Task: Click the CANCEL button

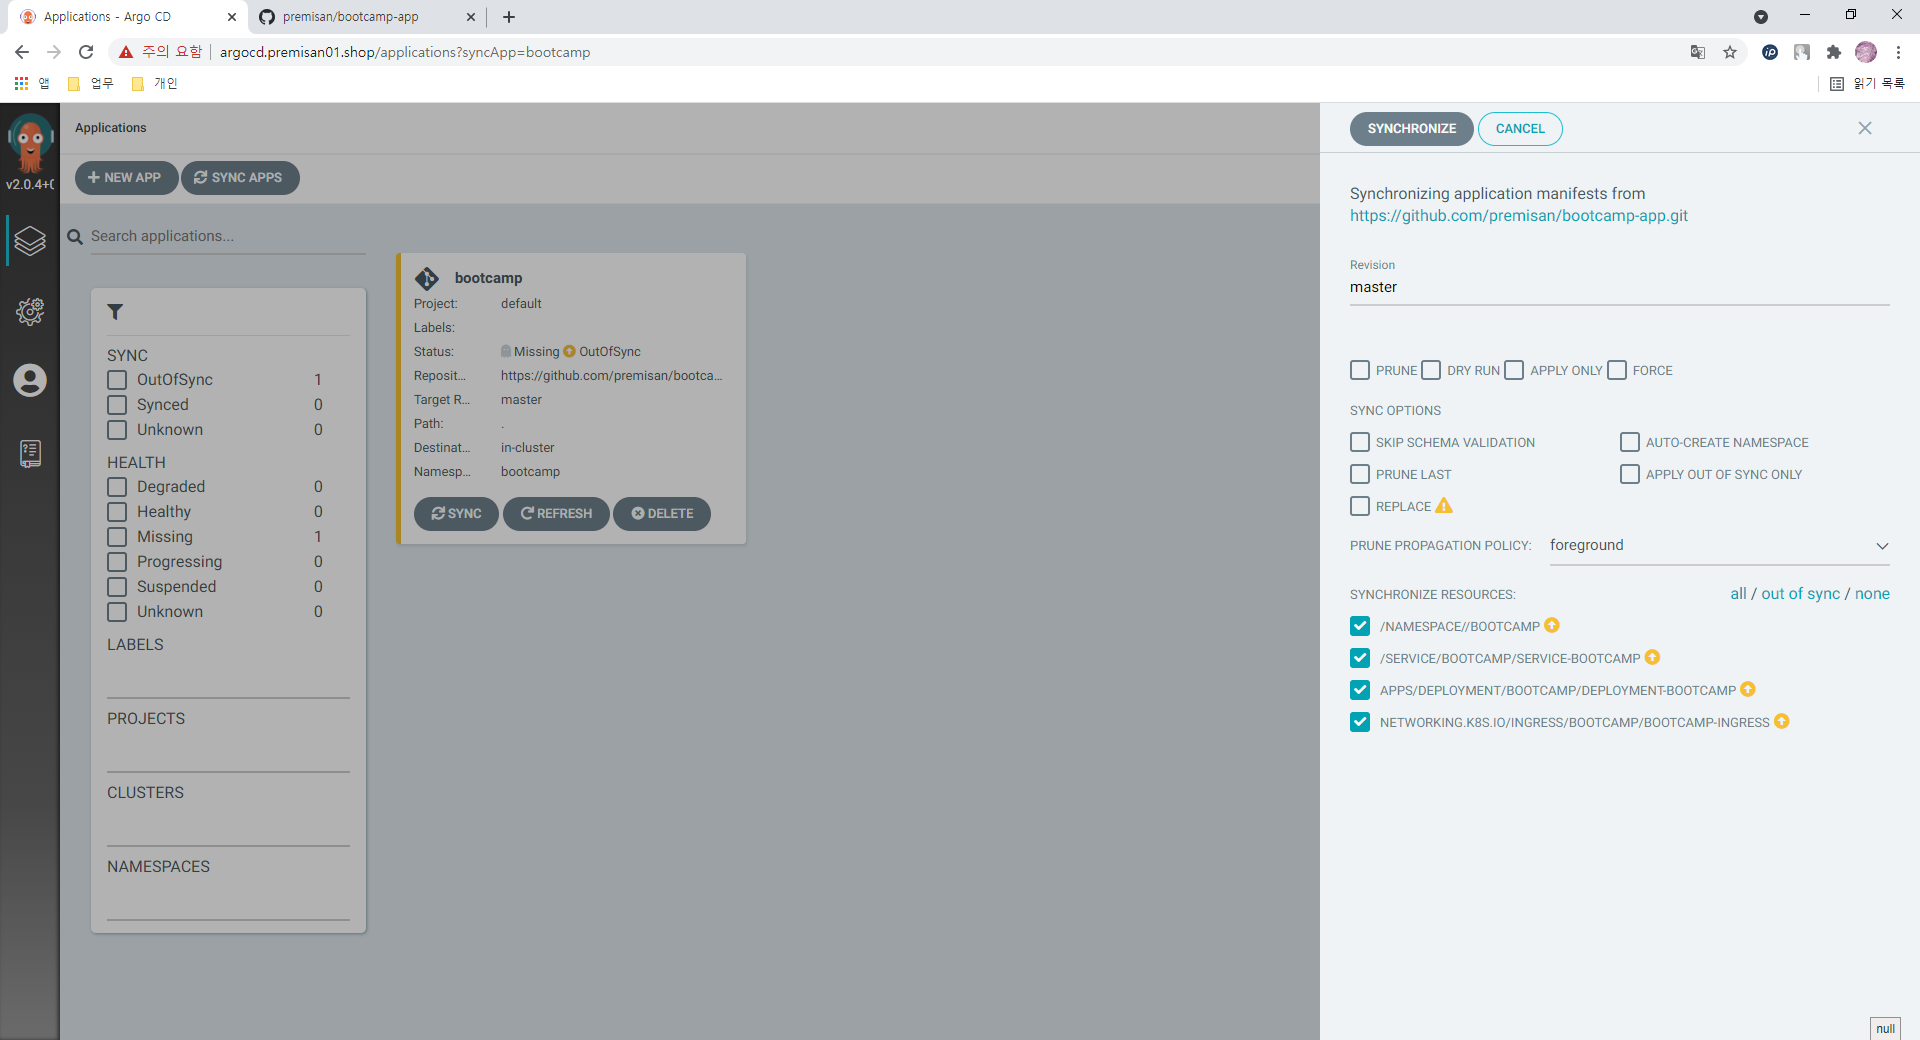Action: click(x=1520, y=129)
